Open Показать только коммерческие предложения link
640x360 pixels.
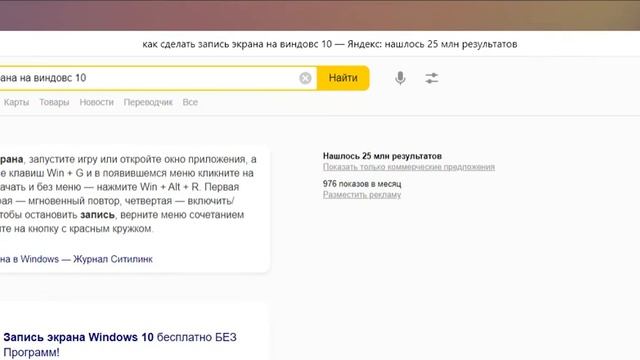[409, 167]
